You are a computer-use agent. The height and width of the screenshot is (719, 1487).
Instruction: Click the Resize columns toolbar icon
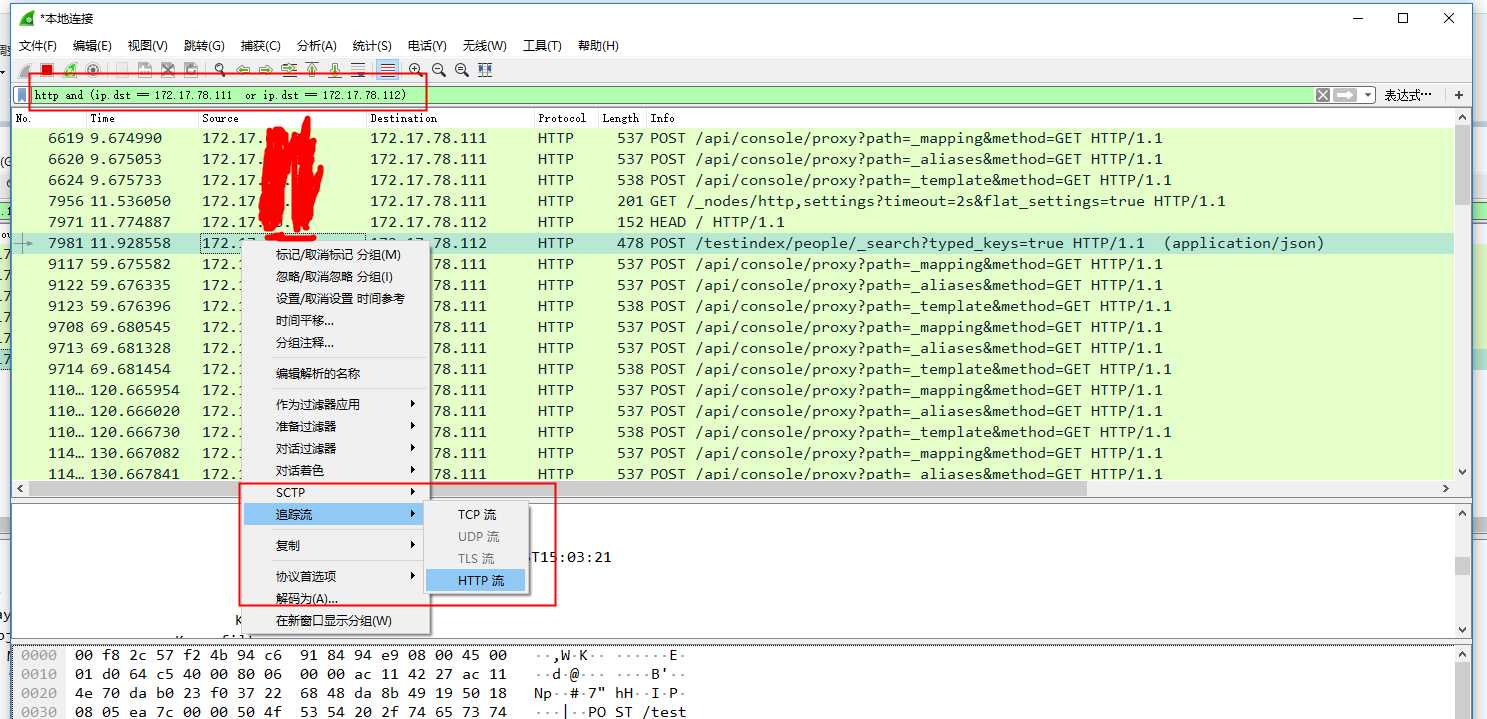click(485, 70)
